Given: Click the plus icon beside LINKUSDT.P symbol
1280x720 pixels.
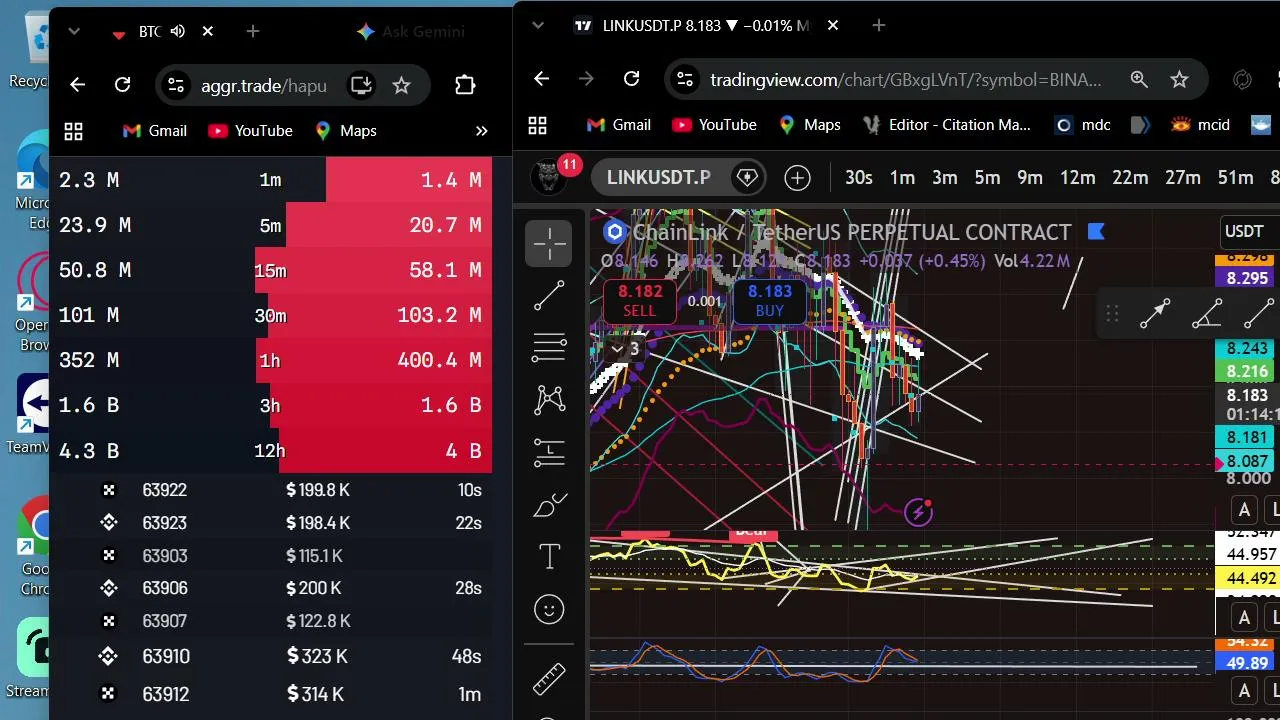Looking at the screenshot, I should click(797, 178).
